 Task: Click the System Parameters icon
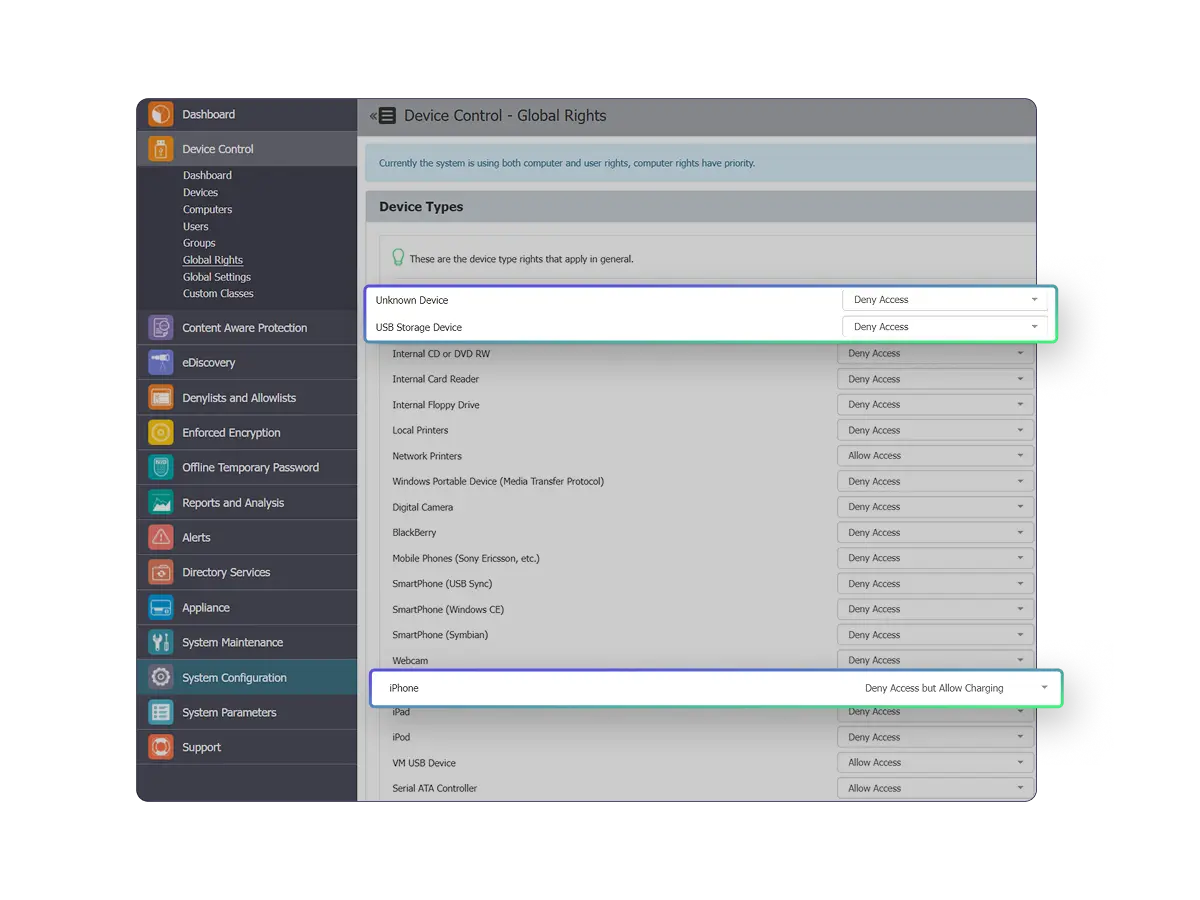pos(160,713)
